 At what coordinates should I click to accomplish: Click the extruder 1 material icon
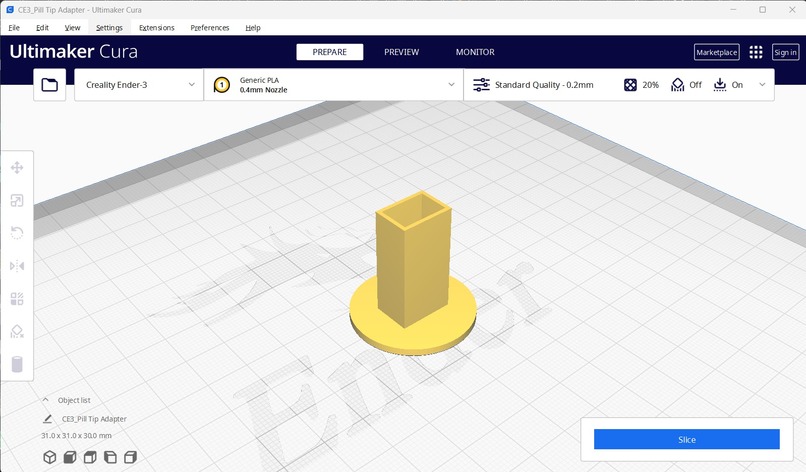[x=222, y=85]
